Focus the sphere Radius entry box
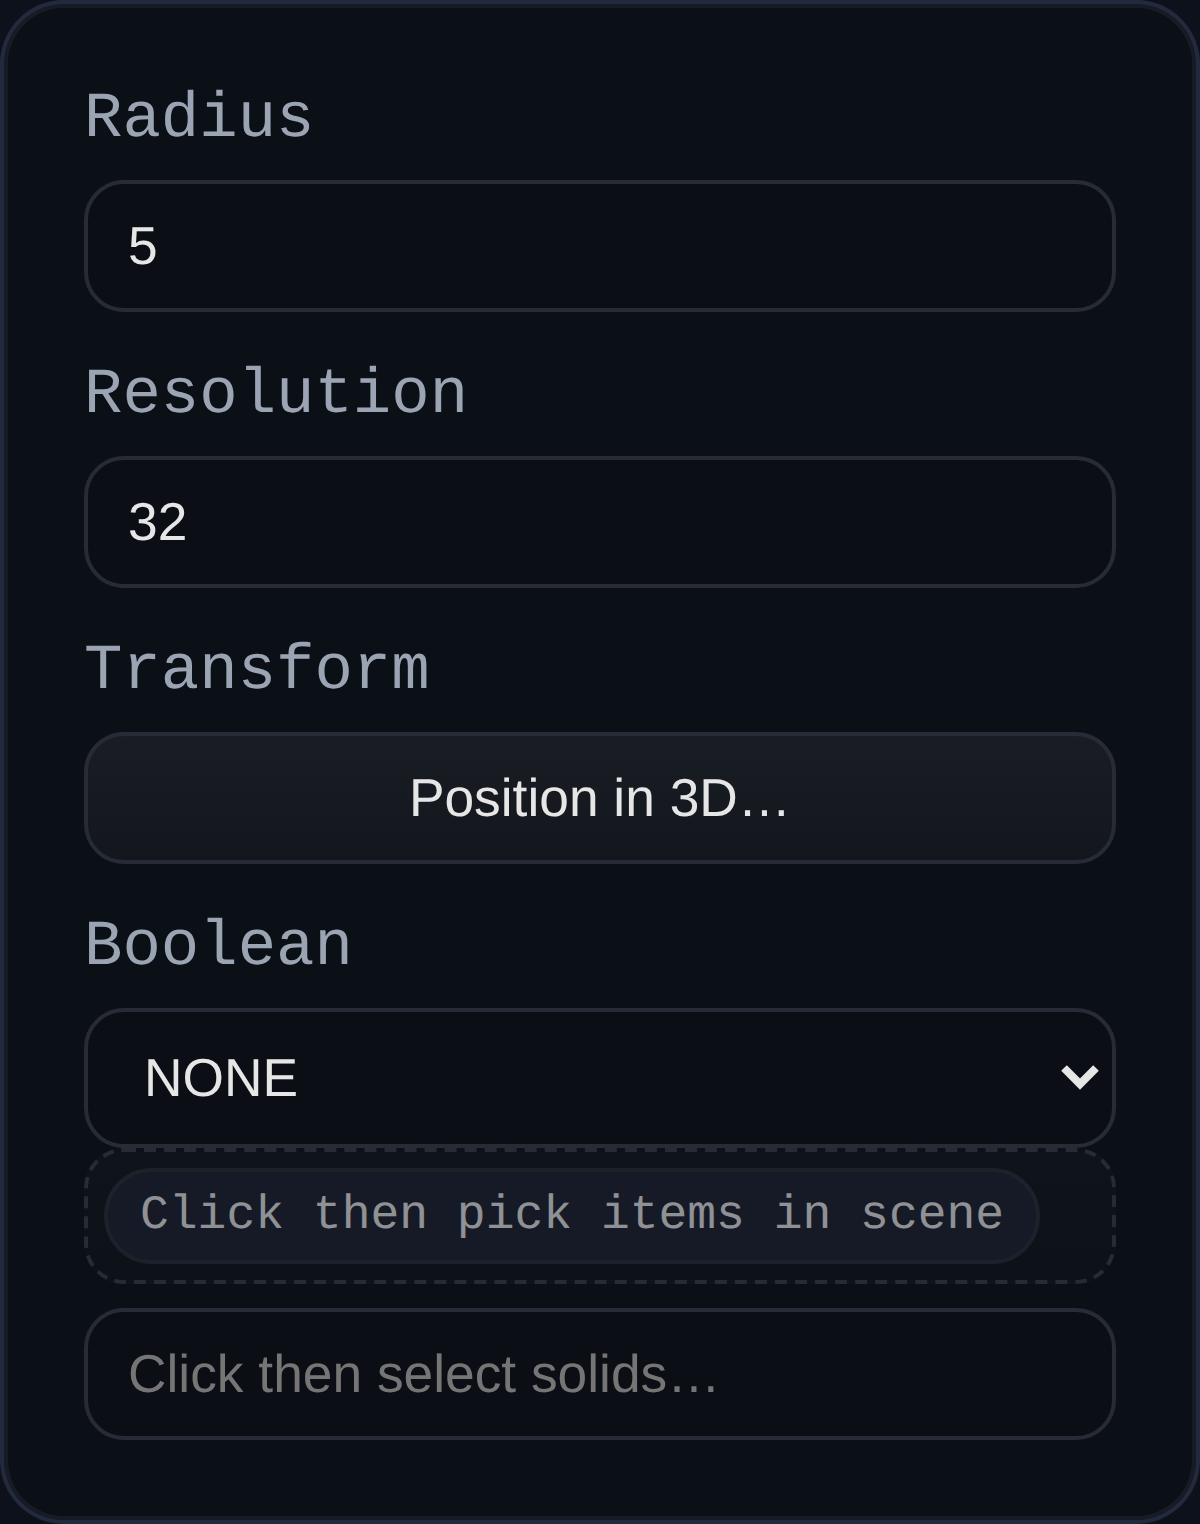This screenshot has width=1200, height=1524. 600,246
